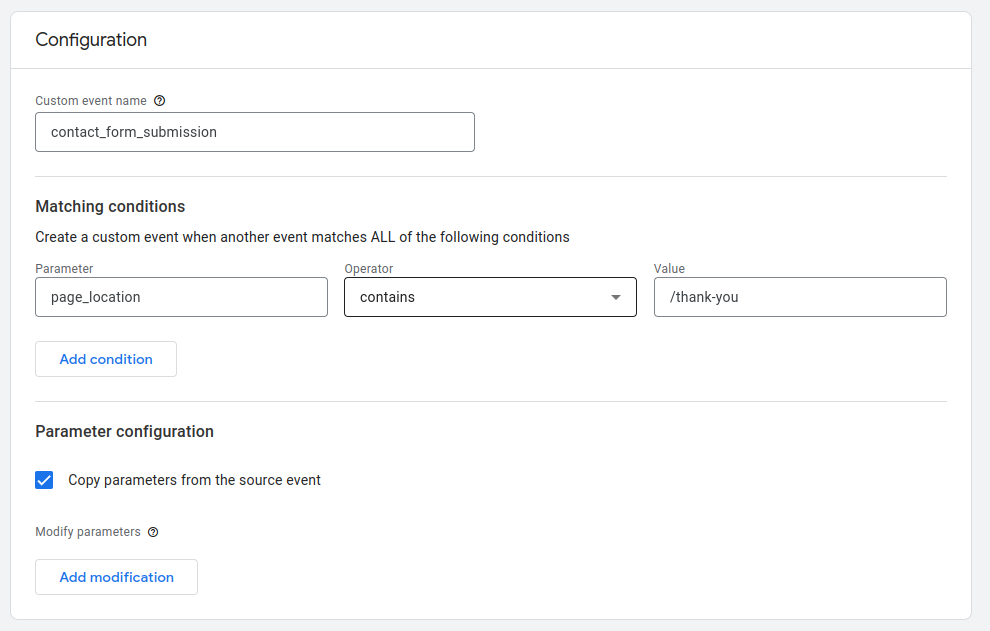Click the Parameter configuration heading
The width and height of the screenshot is (990, 631).
[124, 432]
